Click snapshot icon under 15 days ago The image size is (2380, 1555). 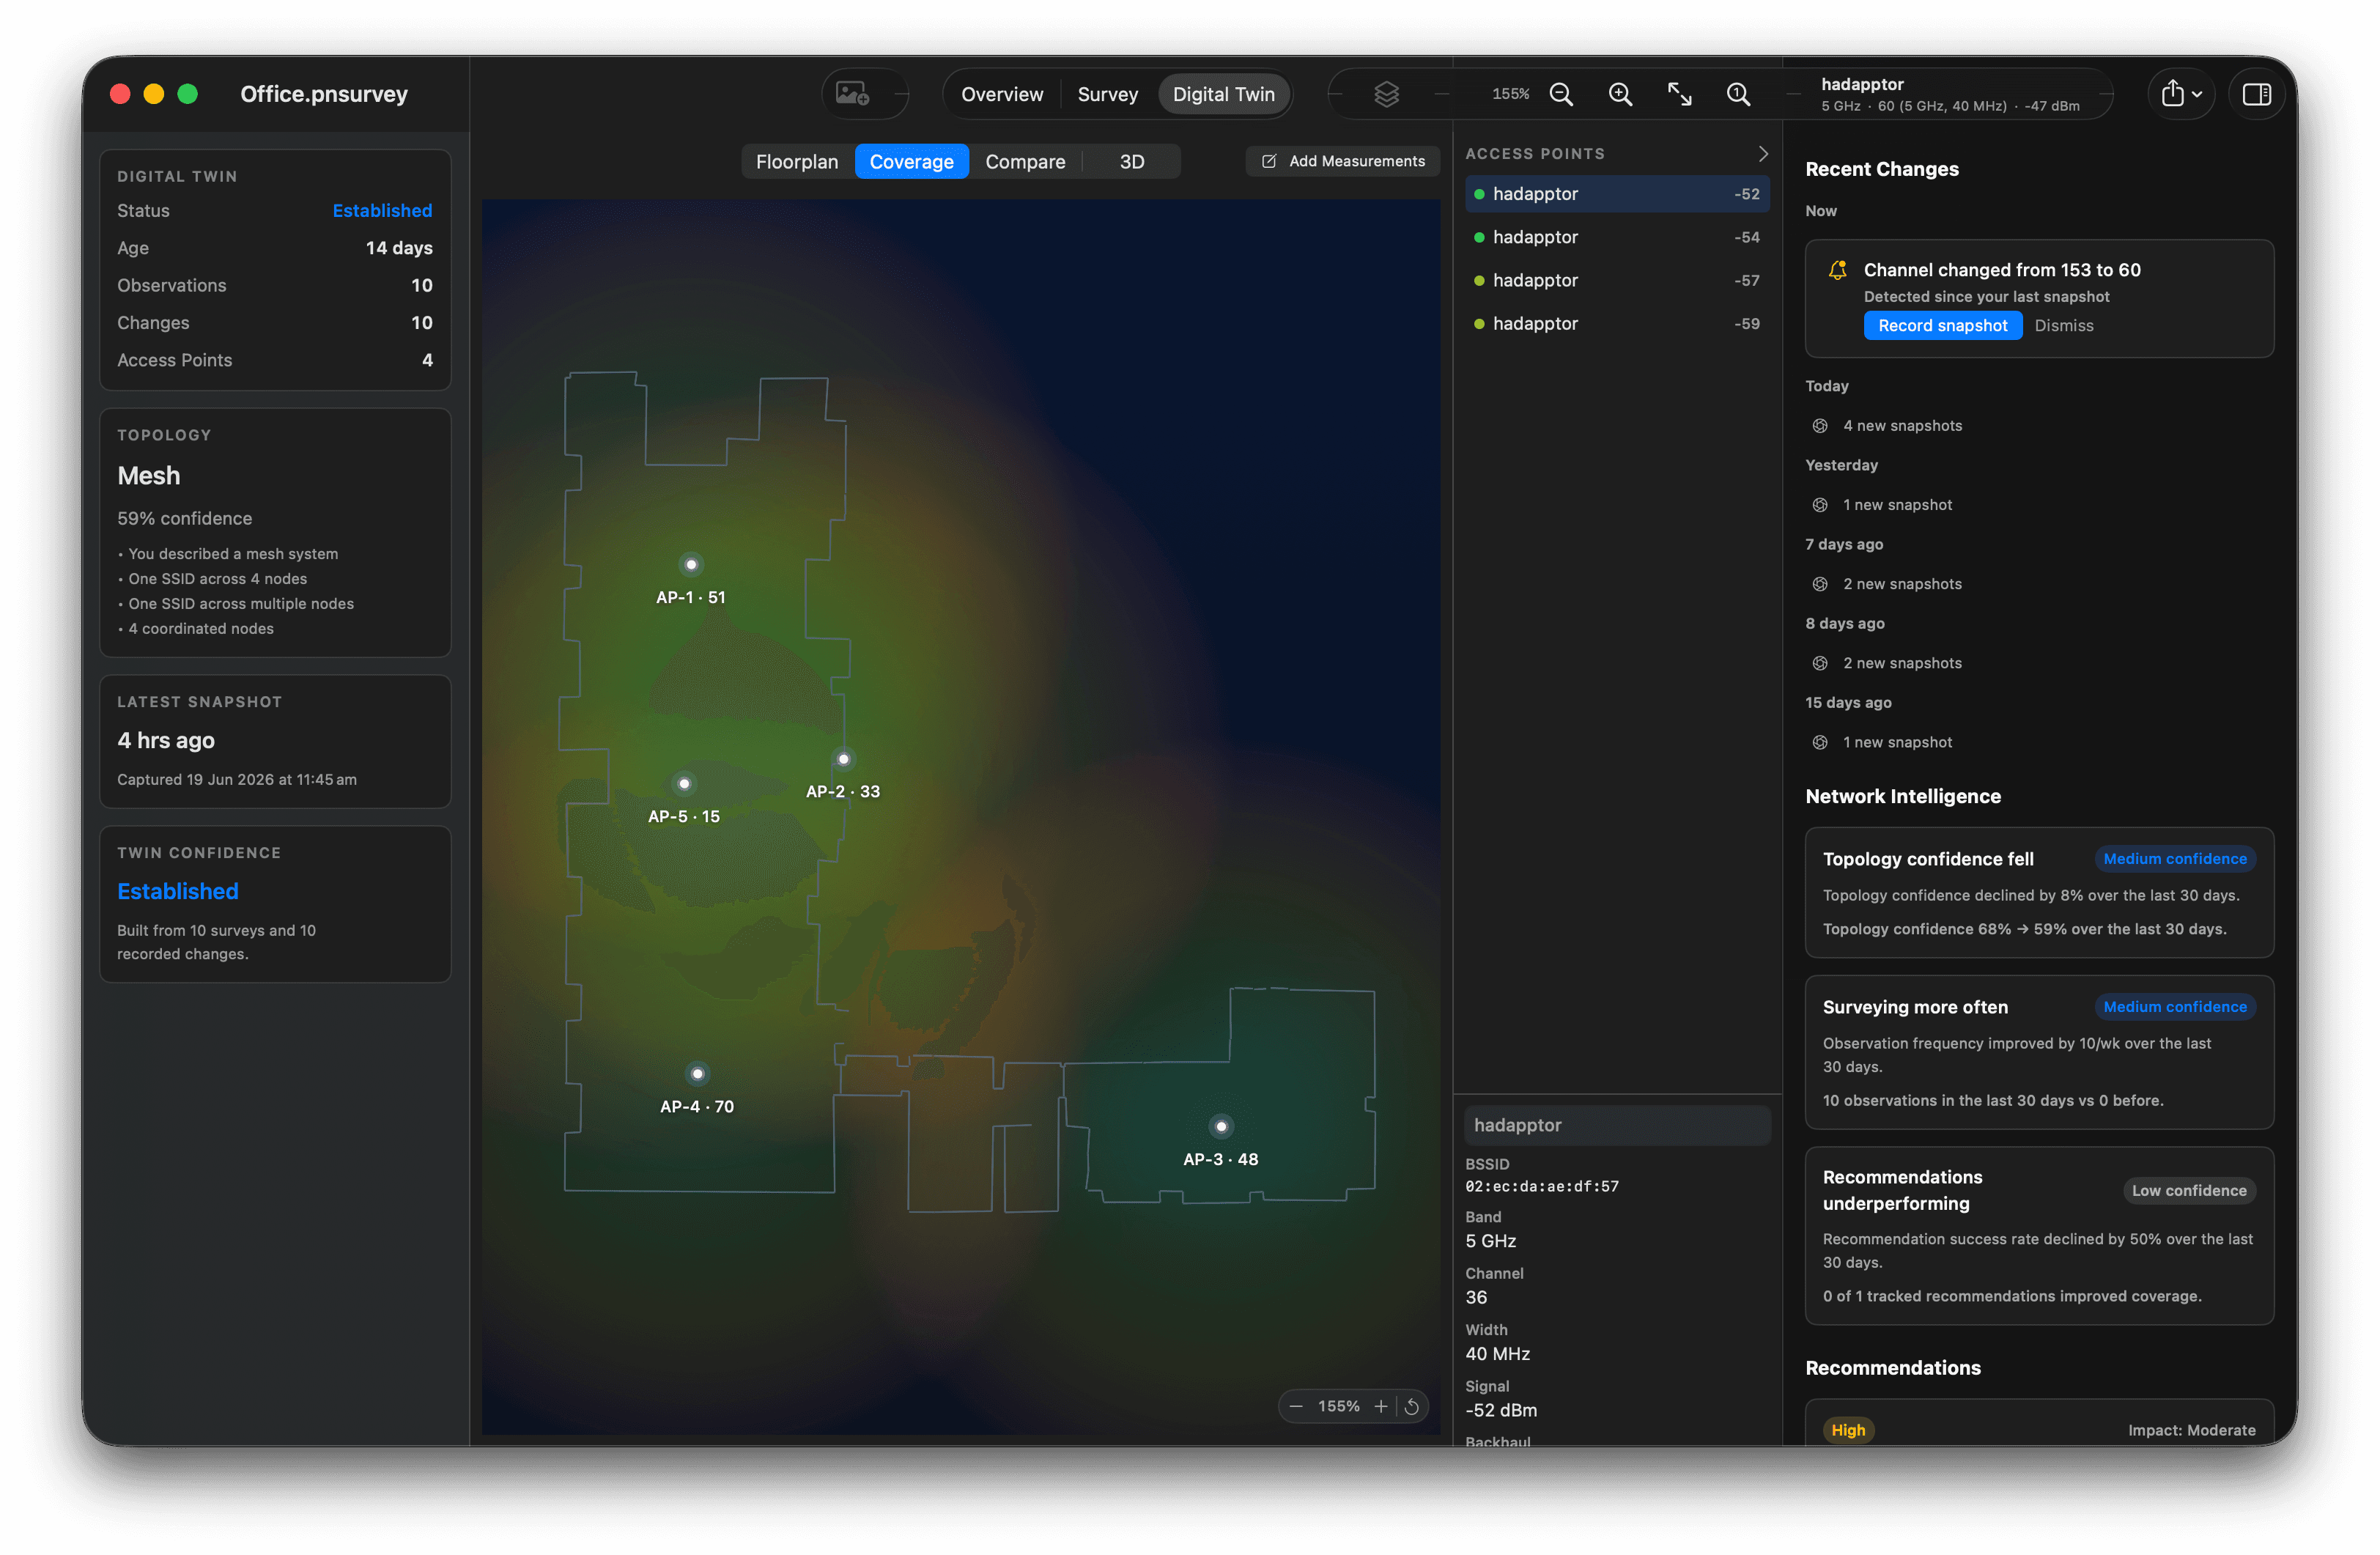point(1820,742)
